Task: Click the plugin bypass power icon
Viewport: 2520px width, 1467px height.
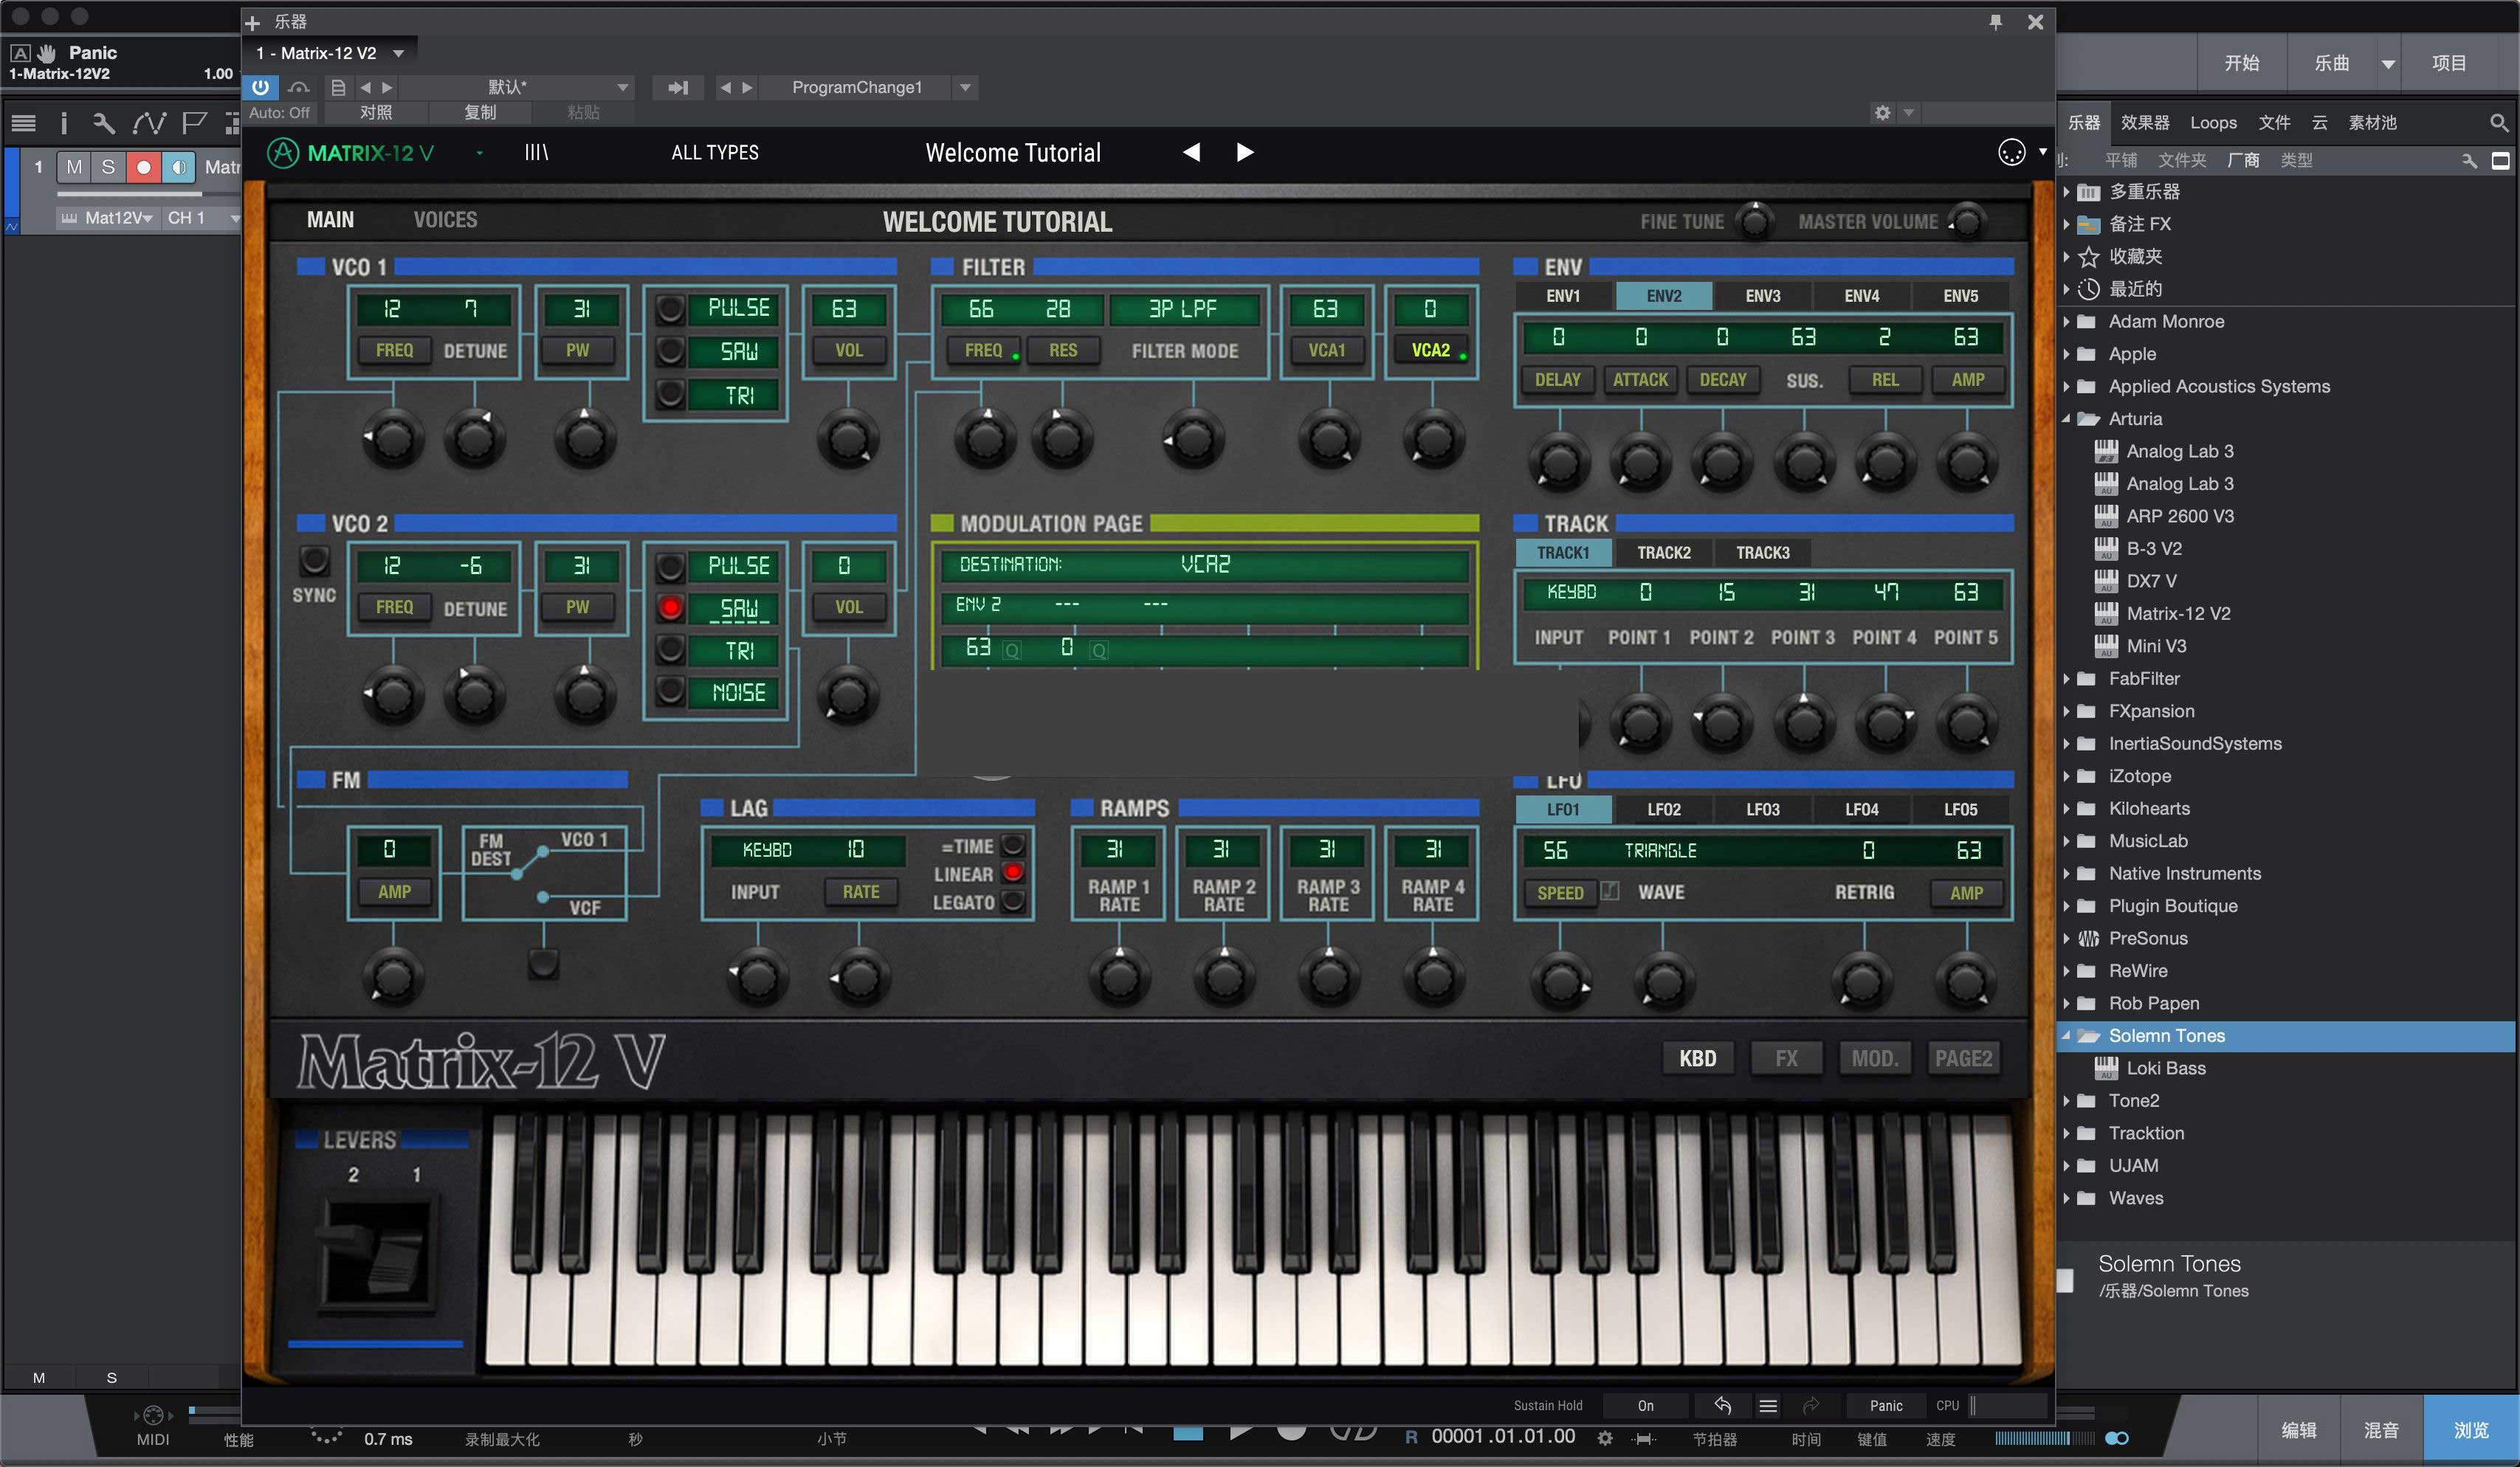Action: 260,87
